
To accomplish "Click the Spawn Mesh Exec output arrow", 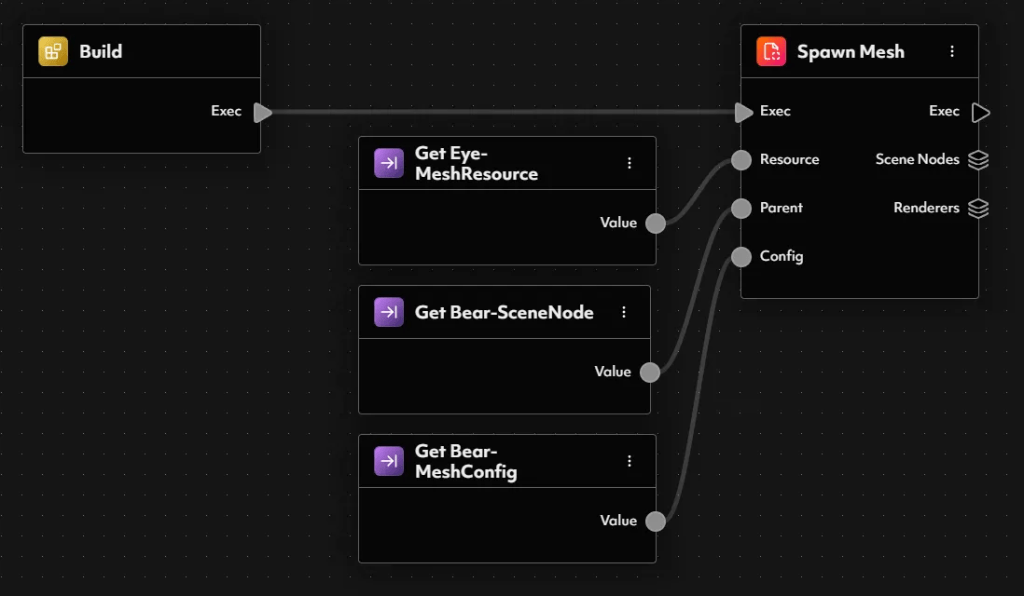I will (x=980, y=112).
